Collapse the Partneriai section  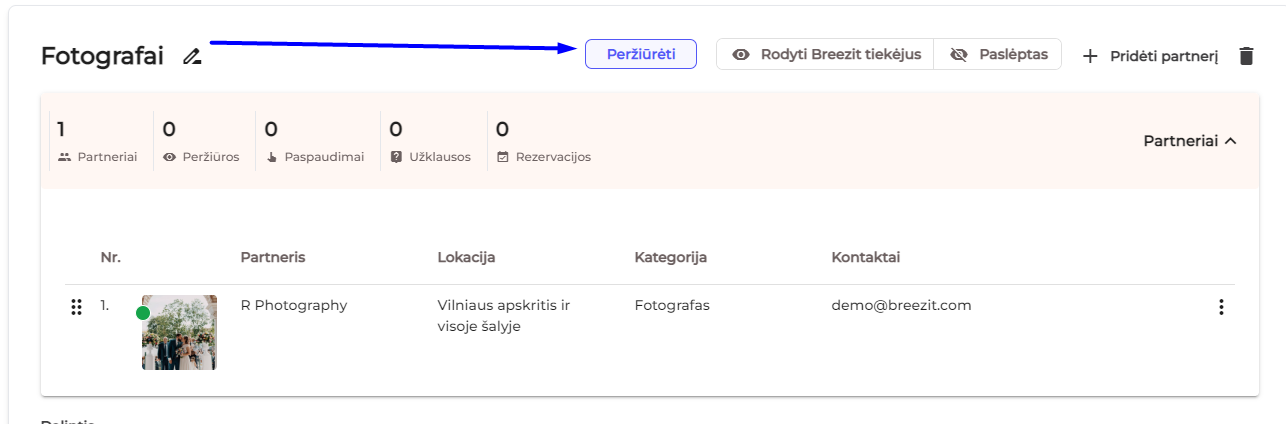tap(1190, 141)
